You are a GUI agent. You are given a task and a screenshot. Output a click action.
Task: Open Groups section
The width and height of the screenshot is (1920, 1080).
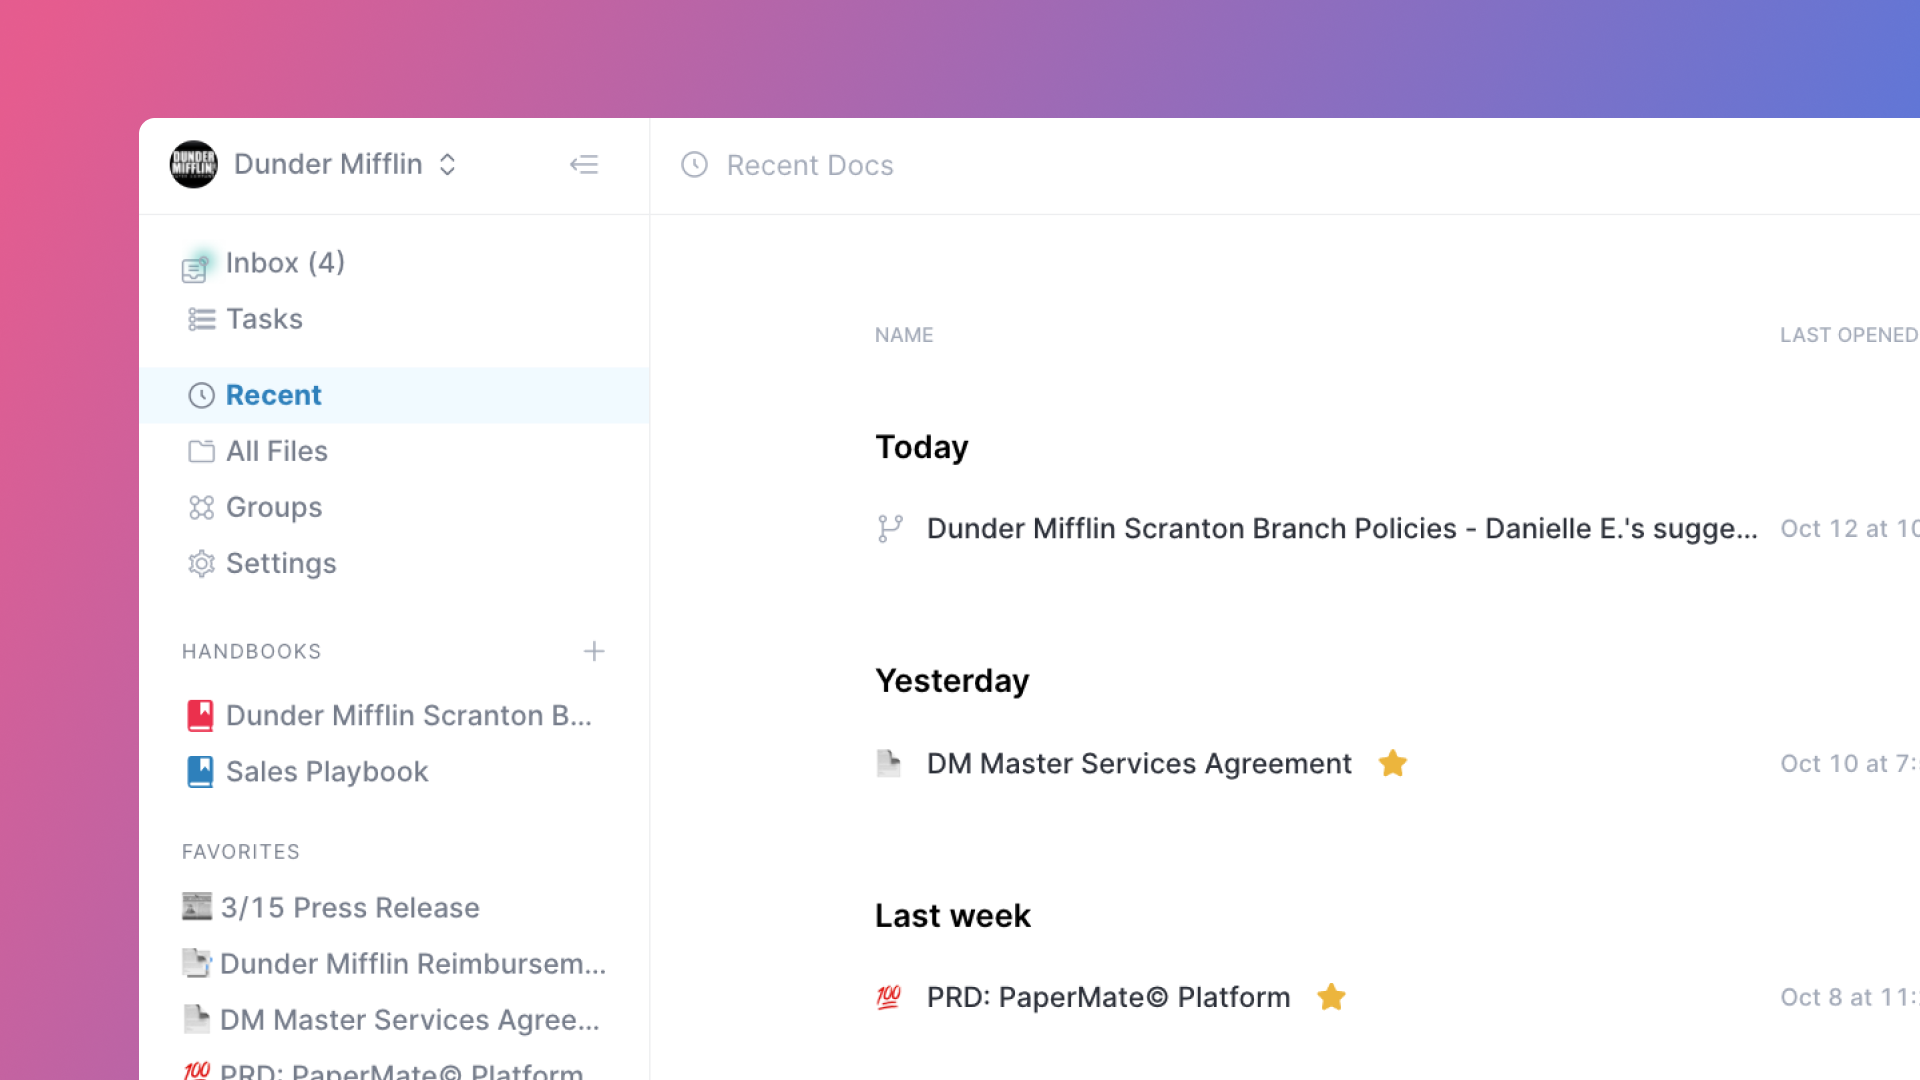pos(273,507)
